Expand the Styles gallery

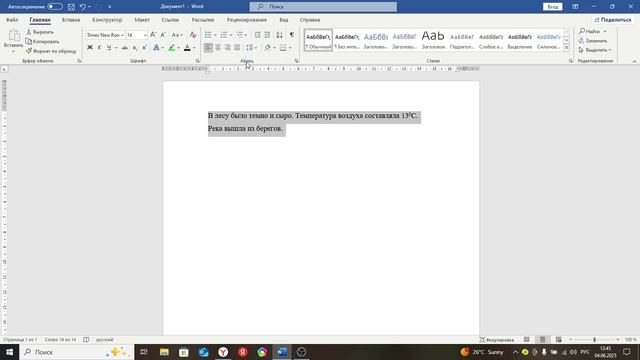point(567,48)
